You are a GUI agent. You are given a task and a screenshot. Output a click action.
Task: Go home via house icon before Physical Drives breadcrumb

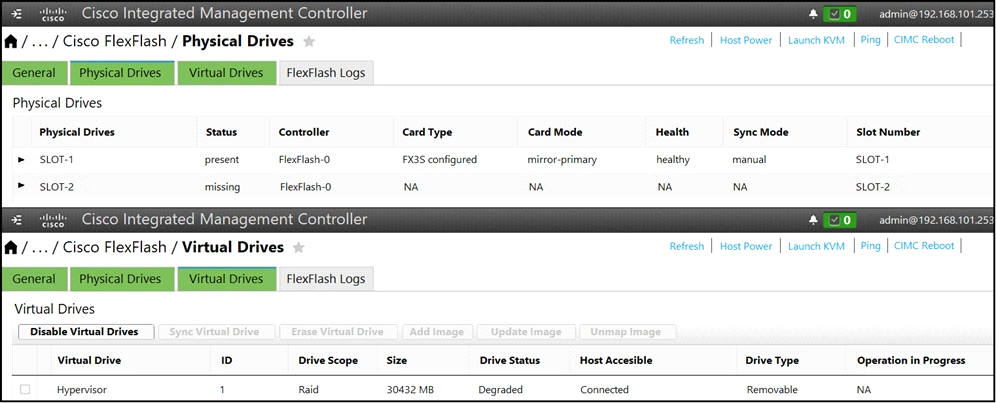[x=11, y=42]
